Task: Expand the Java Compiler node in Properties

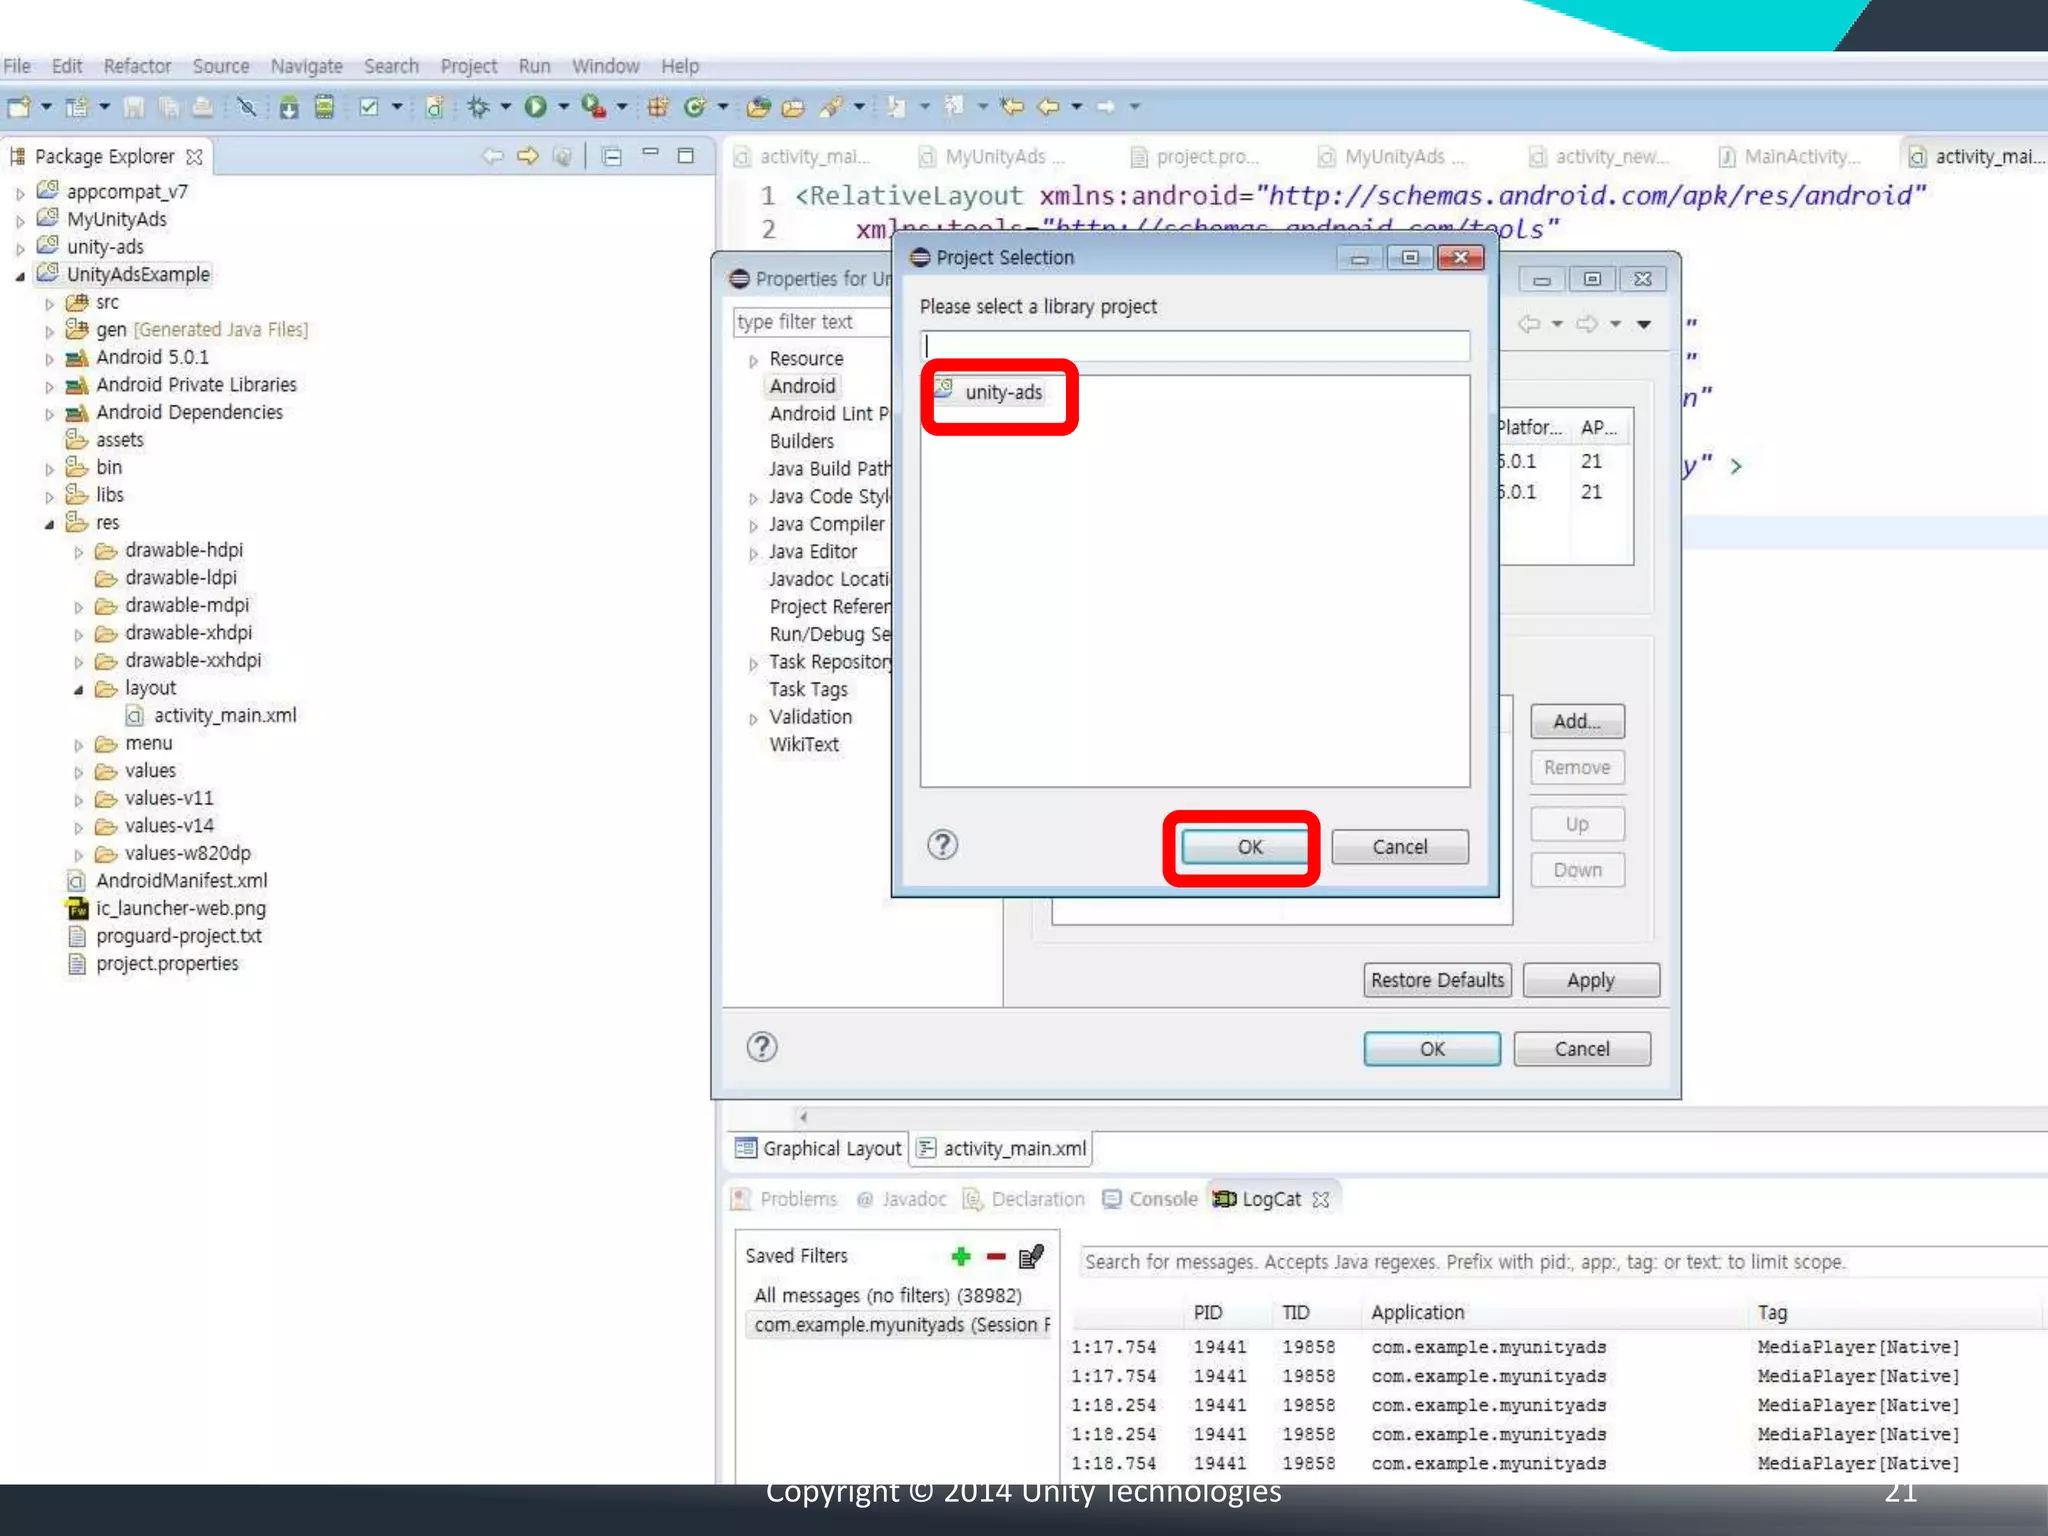Action: coord(753,526)
